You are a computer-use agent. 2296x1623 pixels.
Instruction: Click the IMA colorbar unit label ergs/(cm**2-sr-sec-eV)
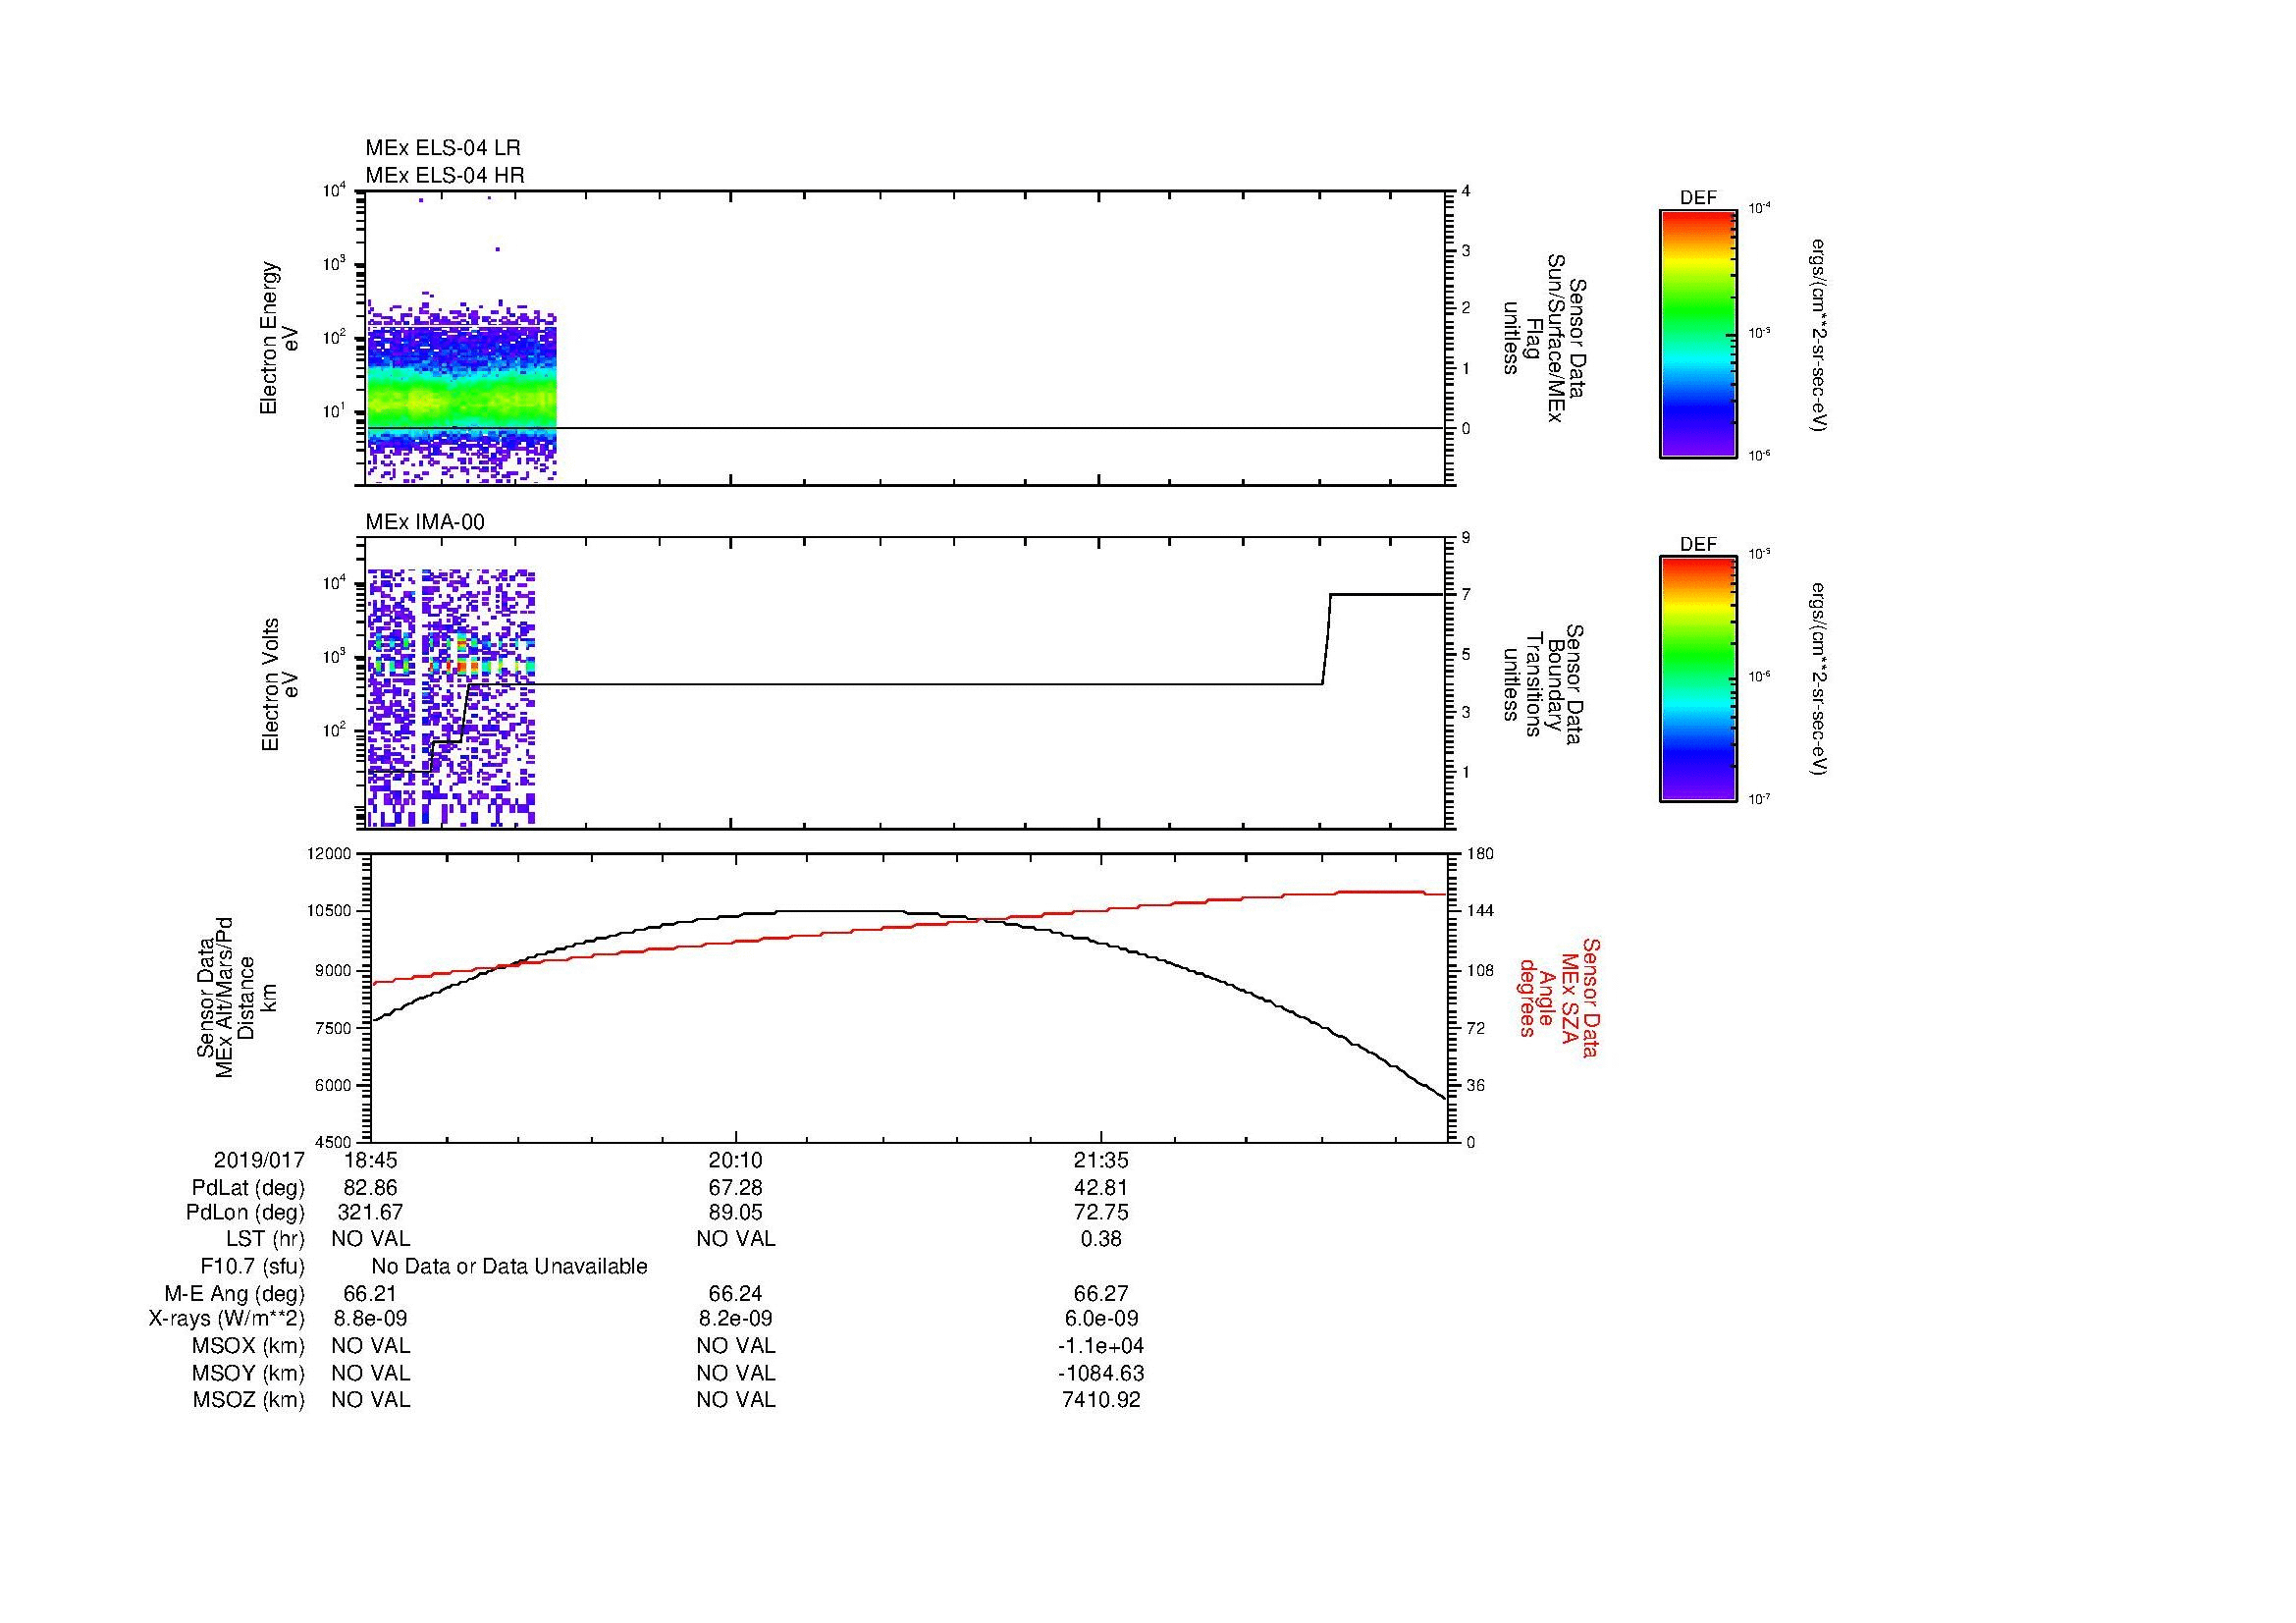click(x=1819, y=679)
